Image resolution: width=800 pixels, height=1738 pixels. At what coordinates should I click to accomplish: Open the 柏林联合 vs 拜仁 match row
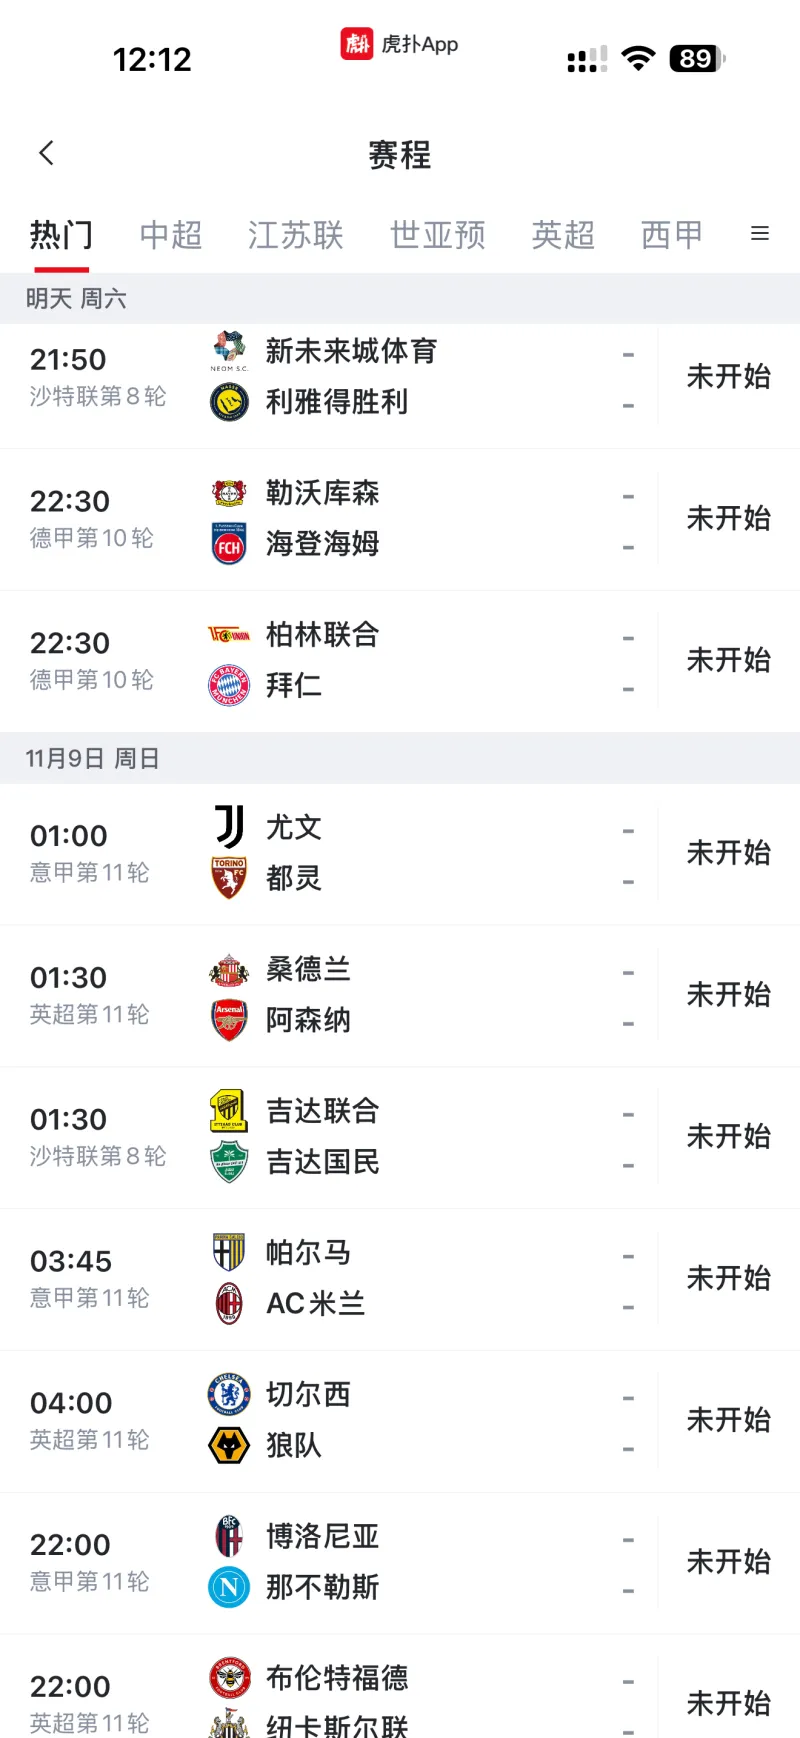coord(400,661)
